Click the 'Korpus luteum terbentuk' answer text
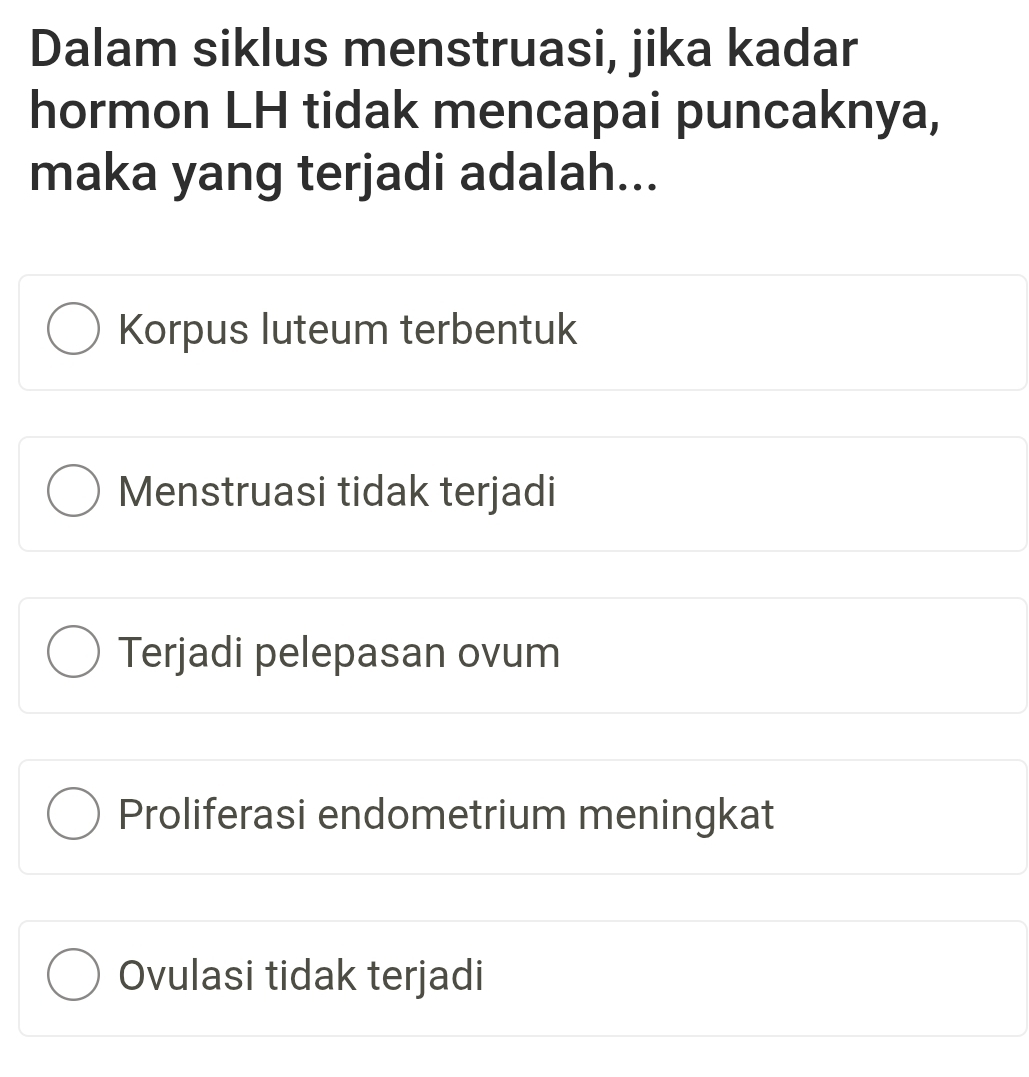This screenshot has height=1077, width=1029. pos(348,330)
